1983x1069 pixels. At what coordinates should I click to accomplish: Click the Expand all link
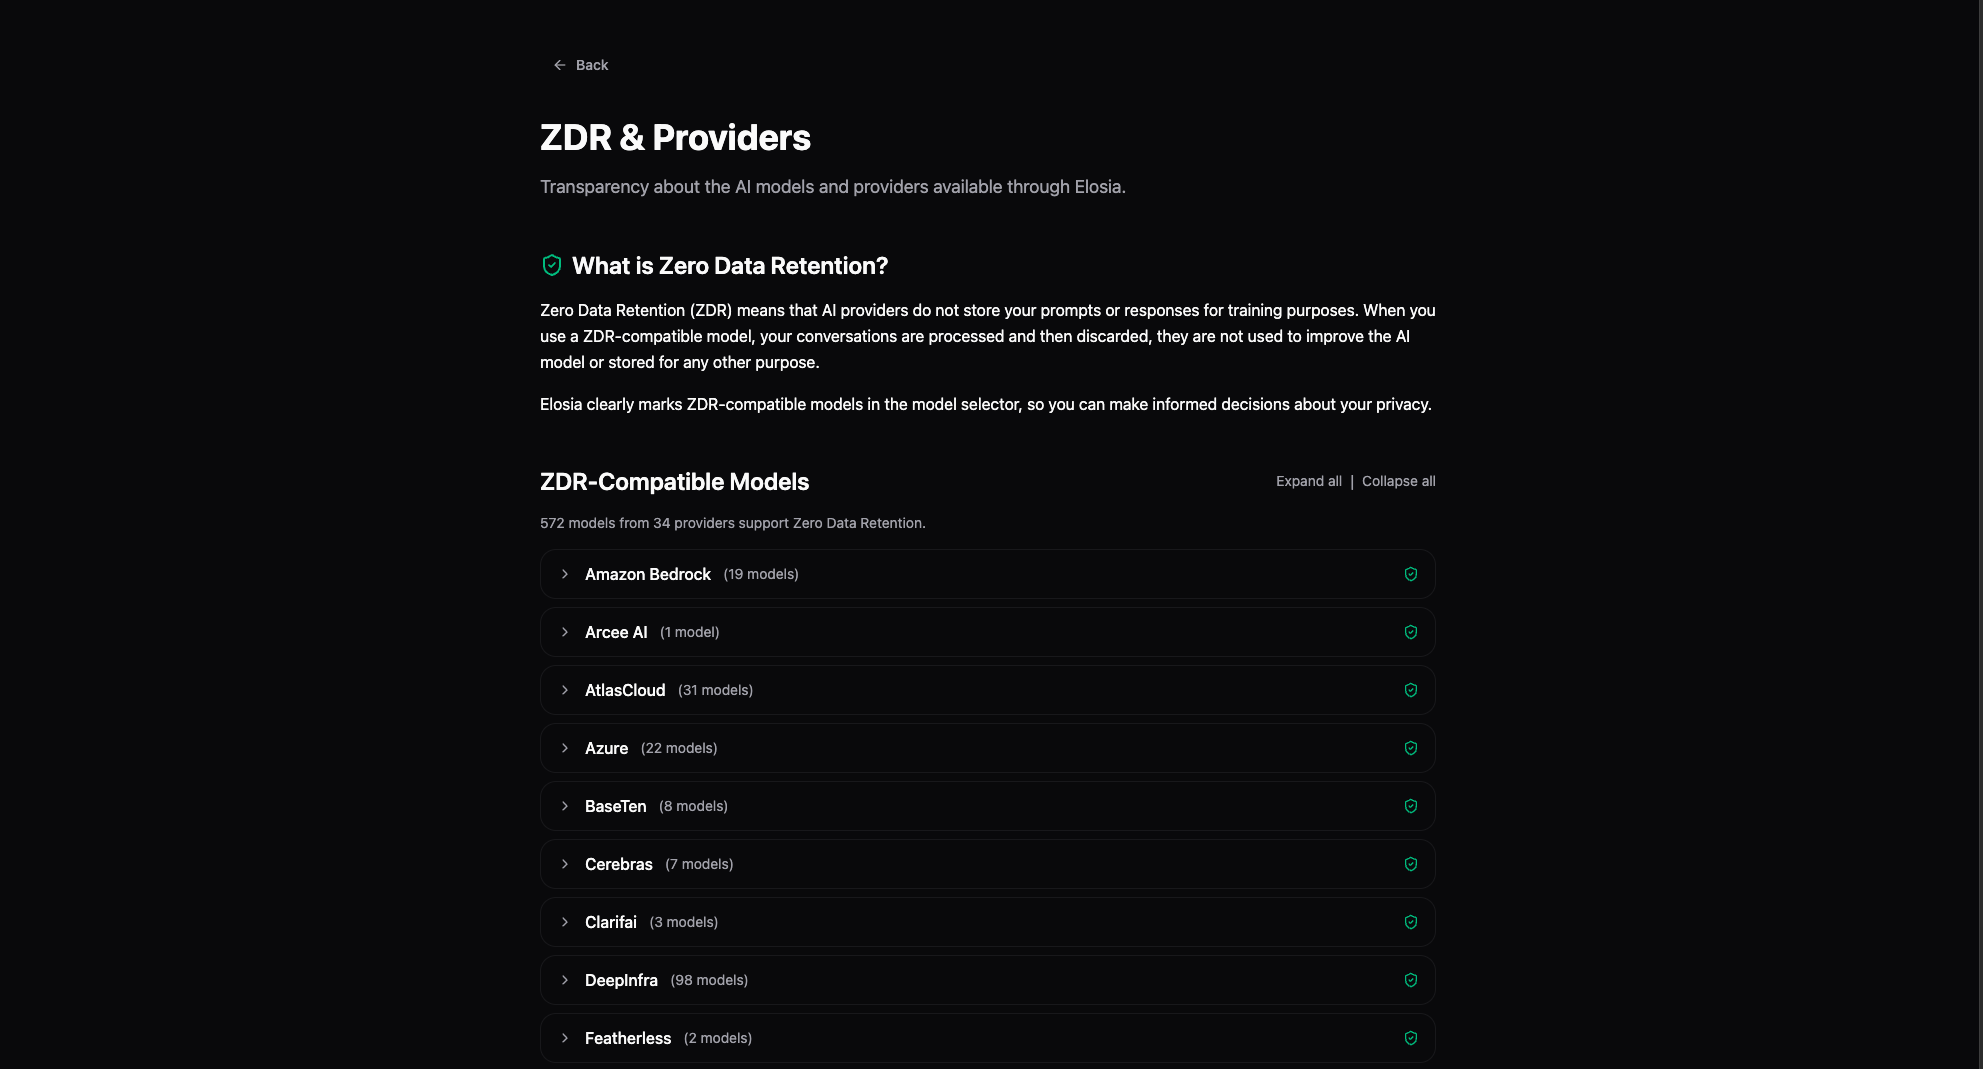coord(1308,481)
